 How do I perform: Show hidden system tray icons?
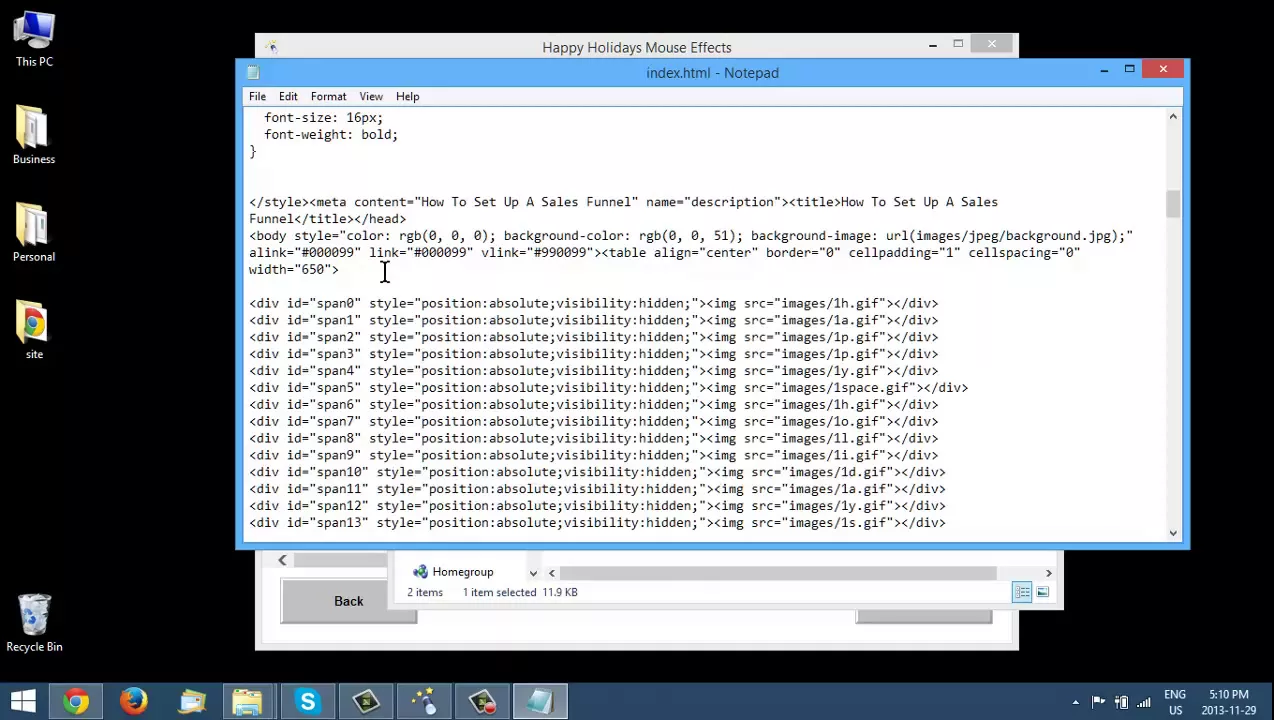point(1076,702)
